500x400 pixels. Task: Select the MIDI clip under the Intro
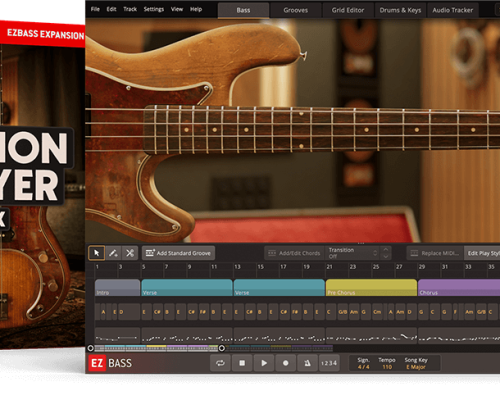tap(117, 336)
